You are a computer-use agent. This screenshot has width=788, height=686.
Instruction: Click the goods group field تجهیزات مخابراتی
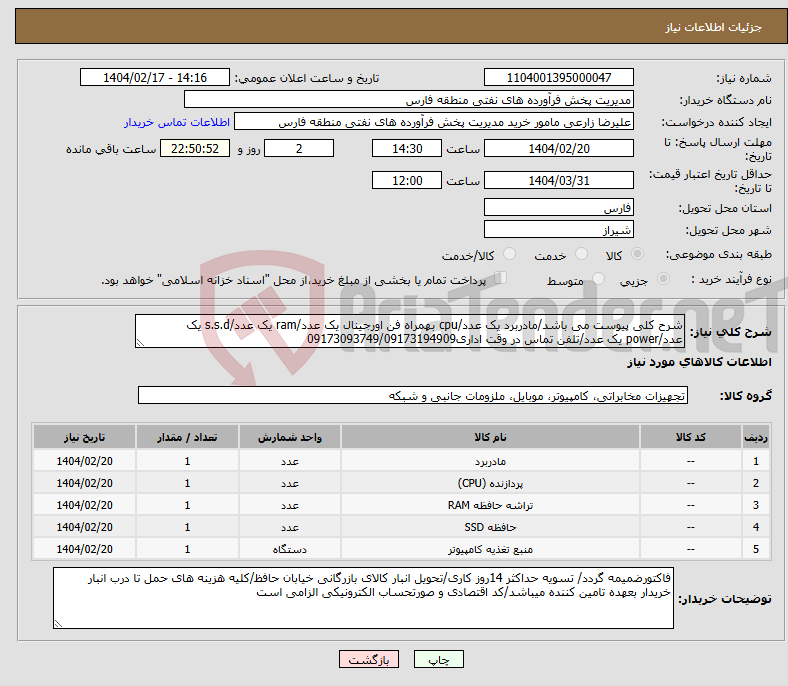coord(413,395)
